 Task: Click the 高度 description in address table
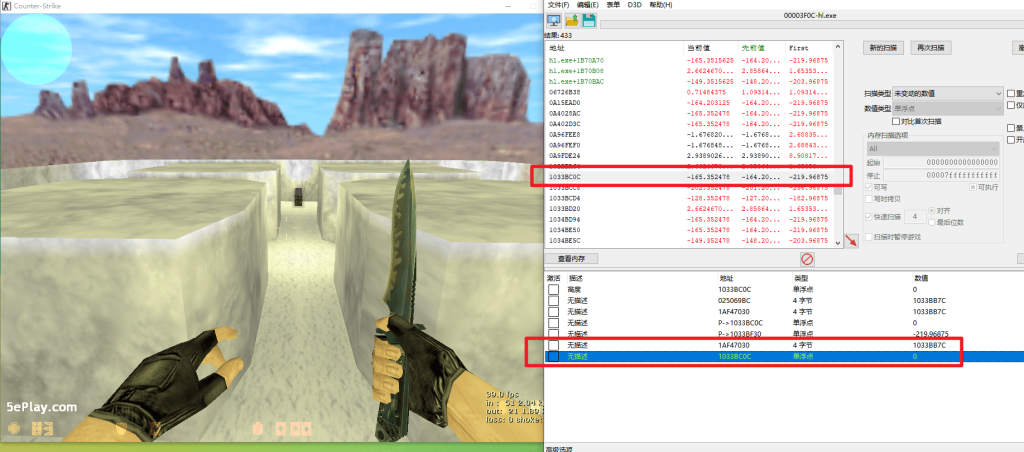[x=573, y=289]
